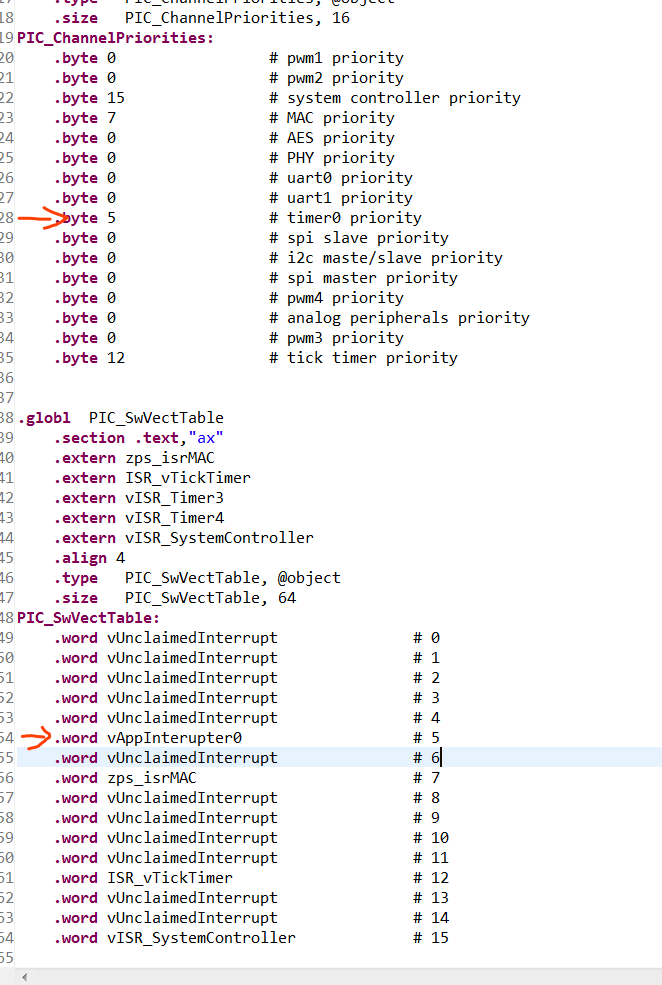Click the '# 1' vector comment

(x=426, y=658)
